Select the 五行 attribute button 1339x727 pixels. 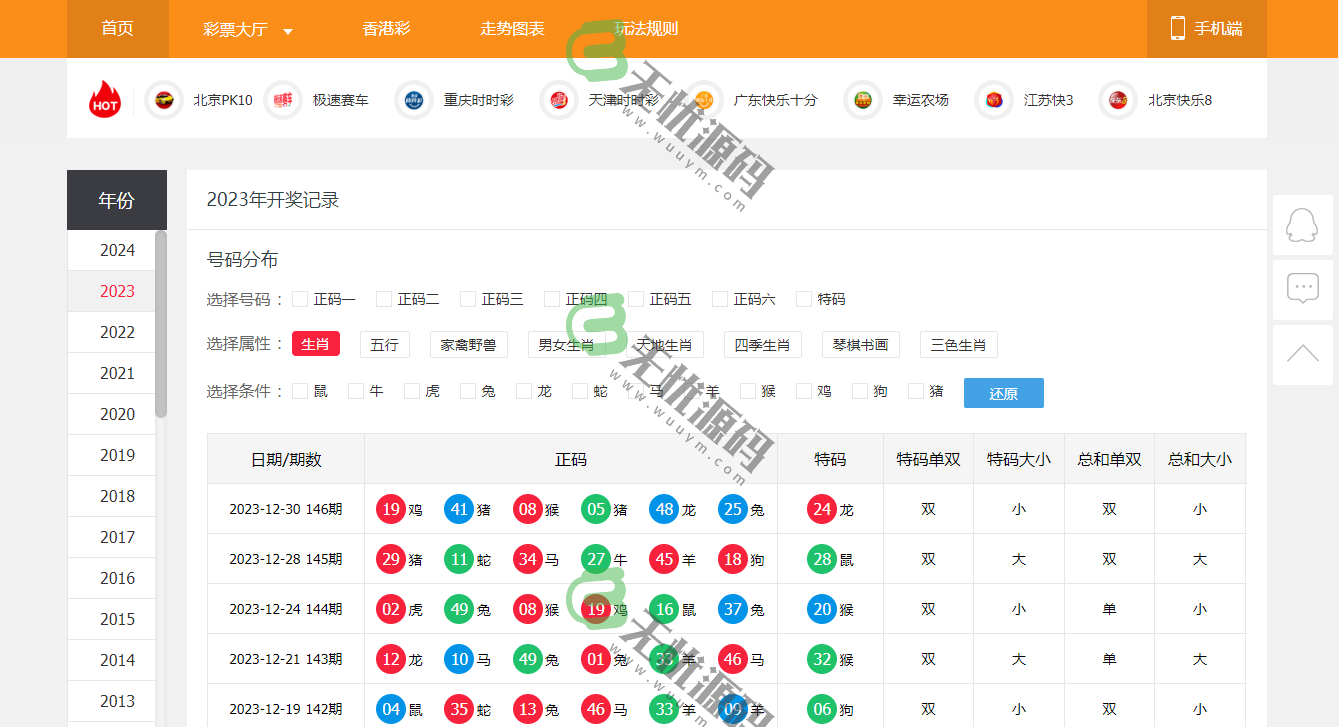pyautogui.click(x=385, y=344)
